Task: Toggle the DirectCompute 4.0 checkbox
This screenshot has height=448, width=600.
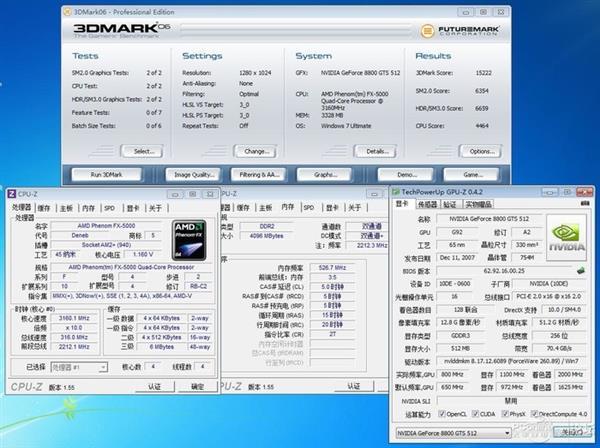Action: coord(535,414)
